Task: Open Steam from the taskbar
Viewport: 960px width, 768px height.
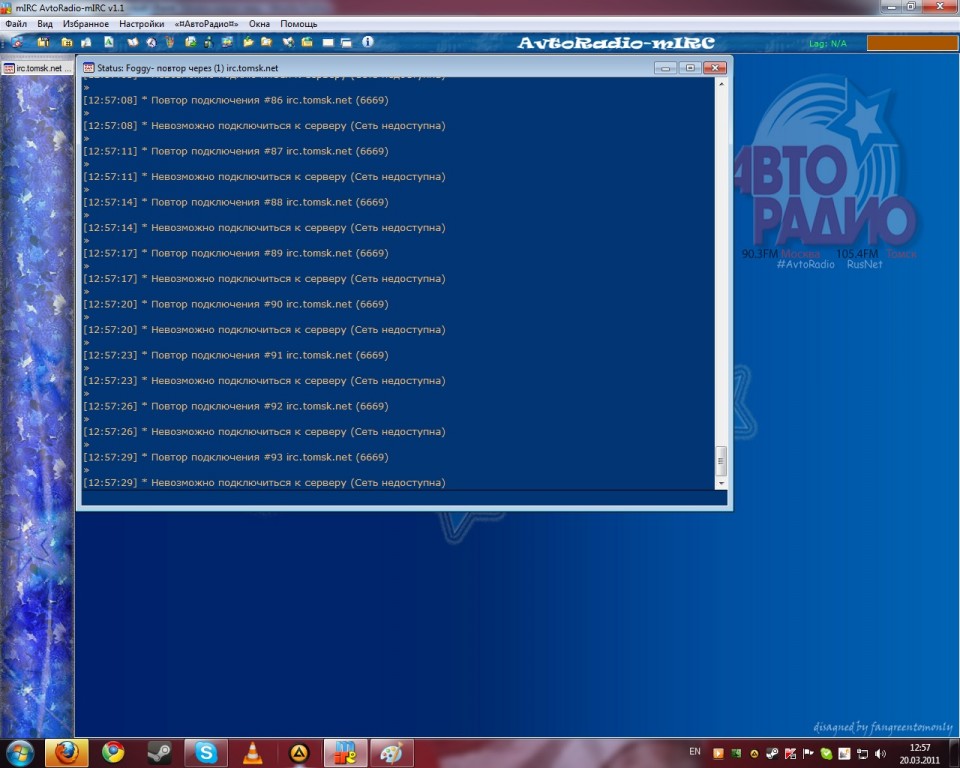Action: [x=159, y=753]
